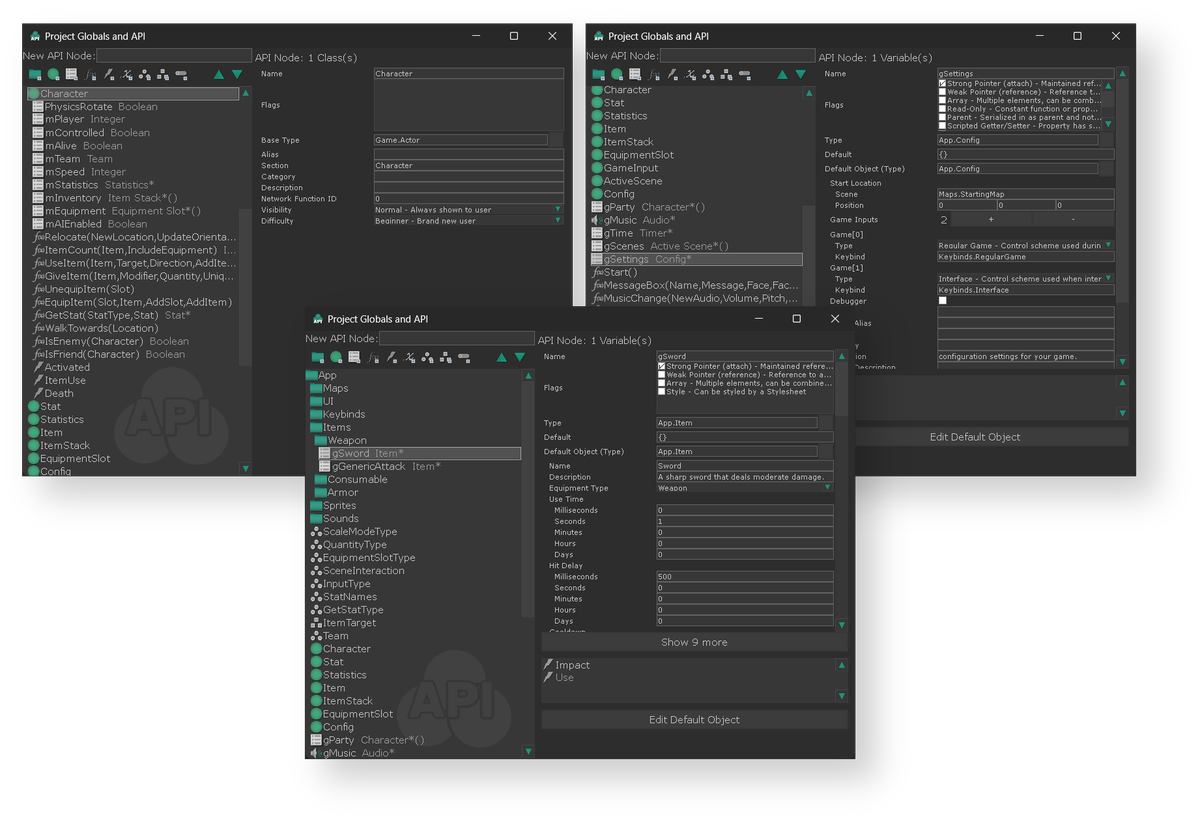This screenshot has height=821, width=1200.
Task: Check Weak Pointer flag in gSword window
Action: click(x=662, y=375)
